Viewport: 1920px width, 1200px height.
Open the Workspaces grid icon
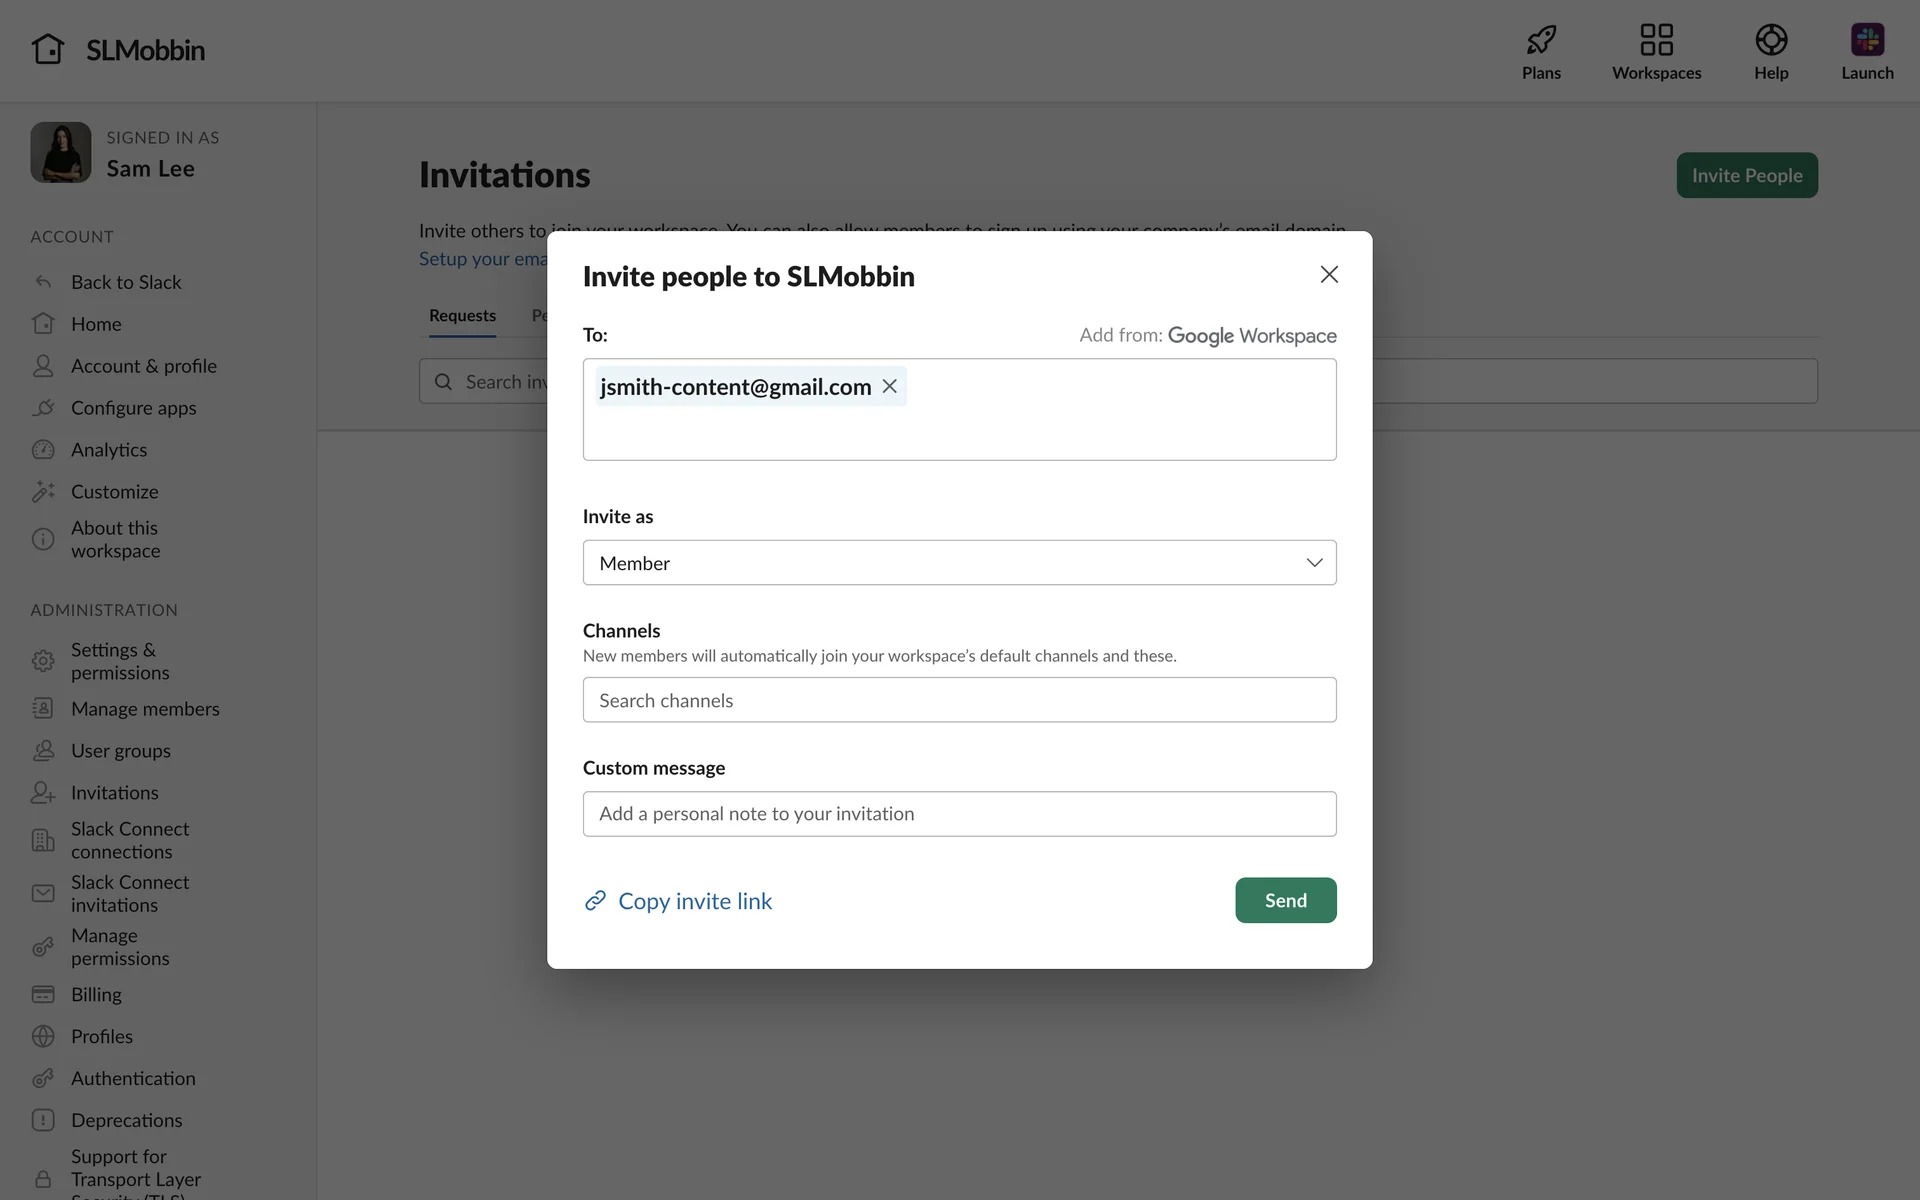click(1656, 40)
